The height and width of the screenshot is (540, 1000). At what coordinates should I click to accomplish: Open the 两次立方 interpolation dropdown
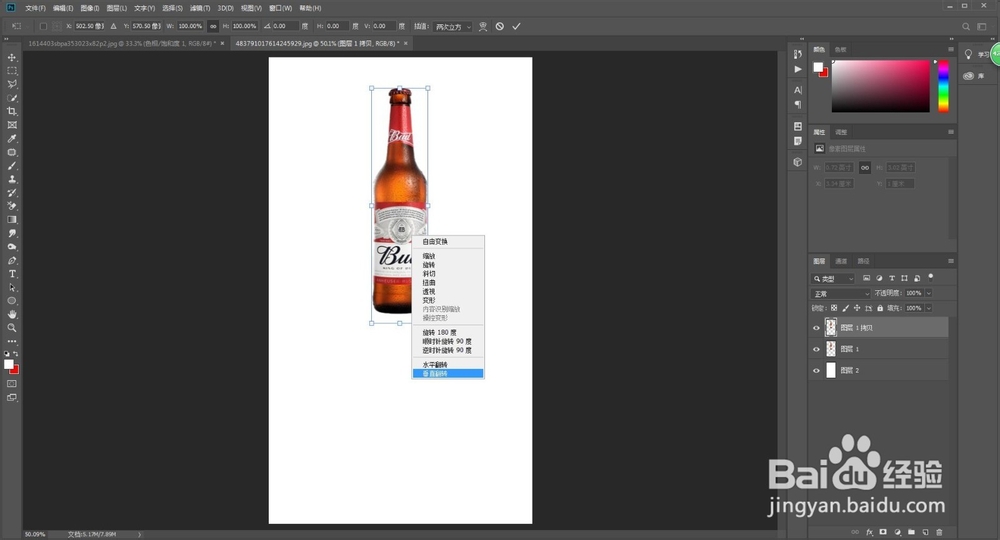pos(453,27)
